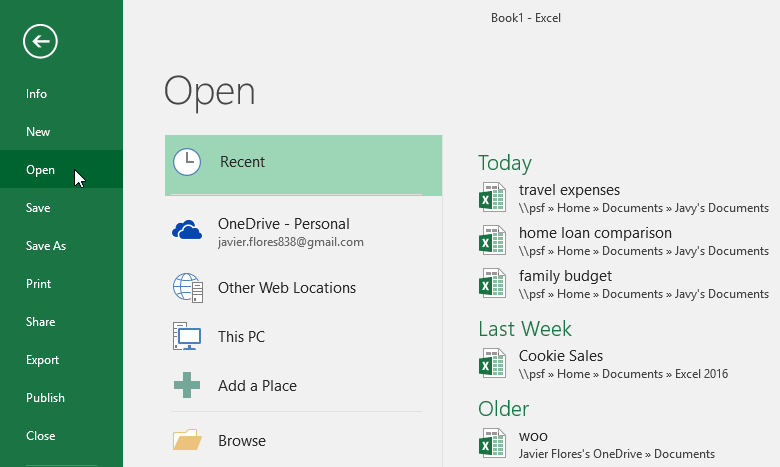
Task: Click the Browse folder icon
Action: click(x=187, y=440)
